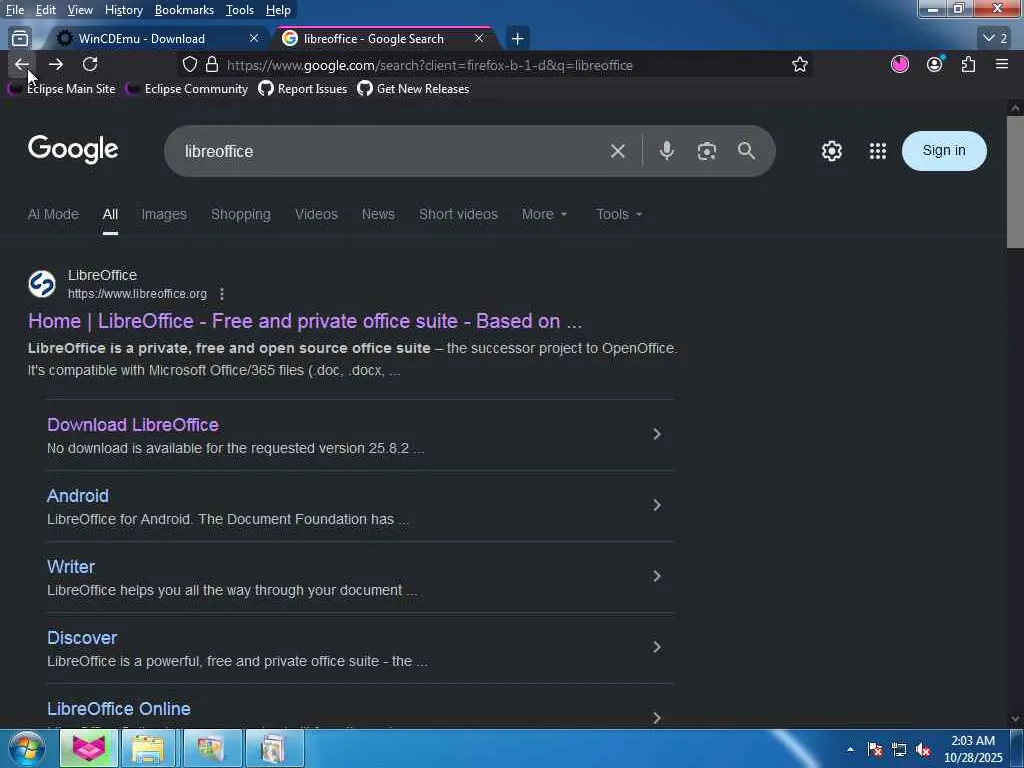Open the View menu

tap(80, 10)
